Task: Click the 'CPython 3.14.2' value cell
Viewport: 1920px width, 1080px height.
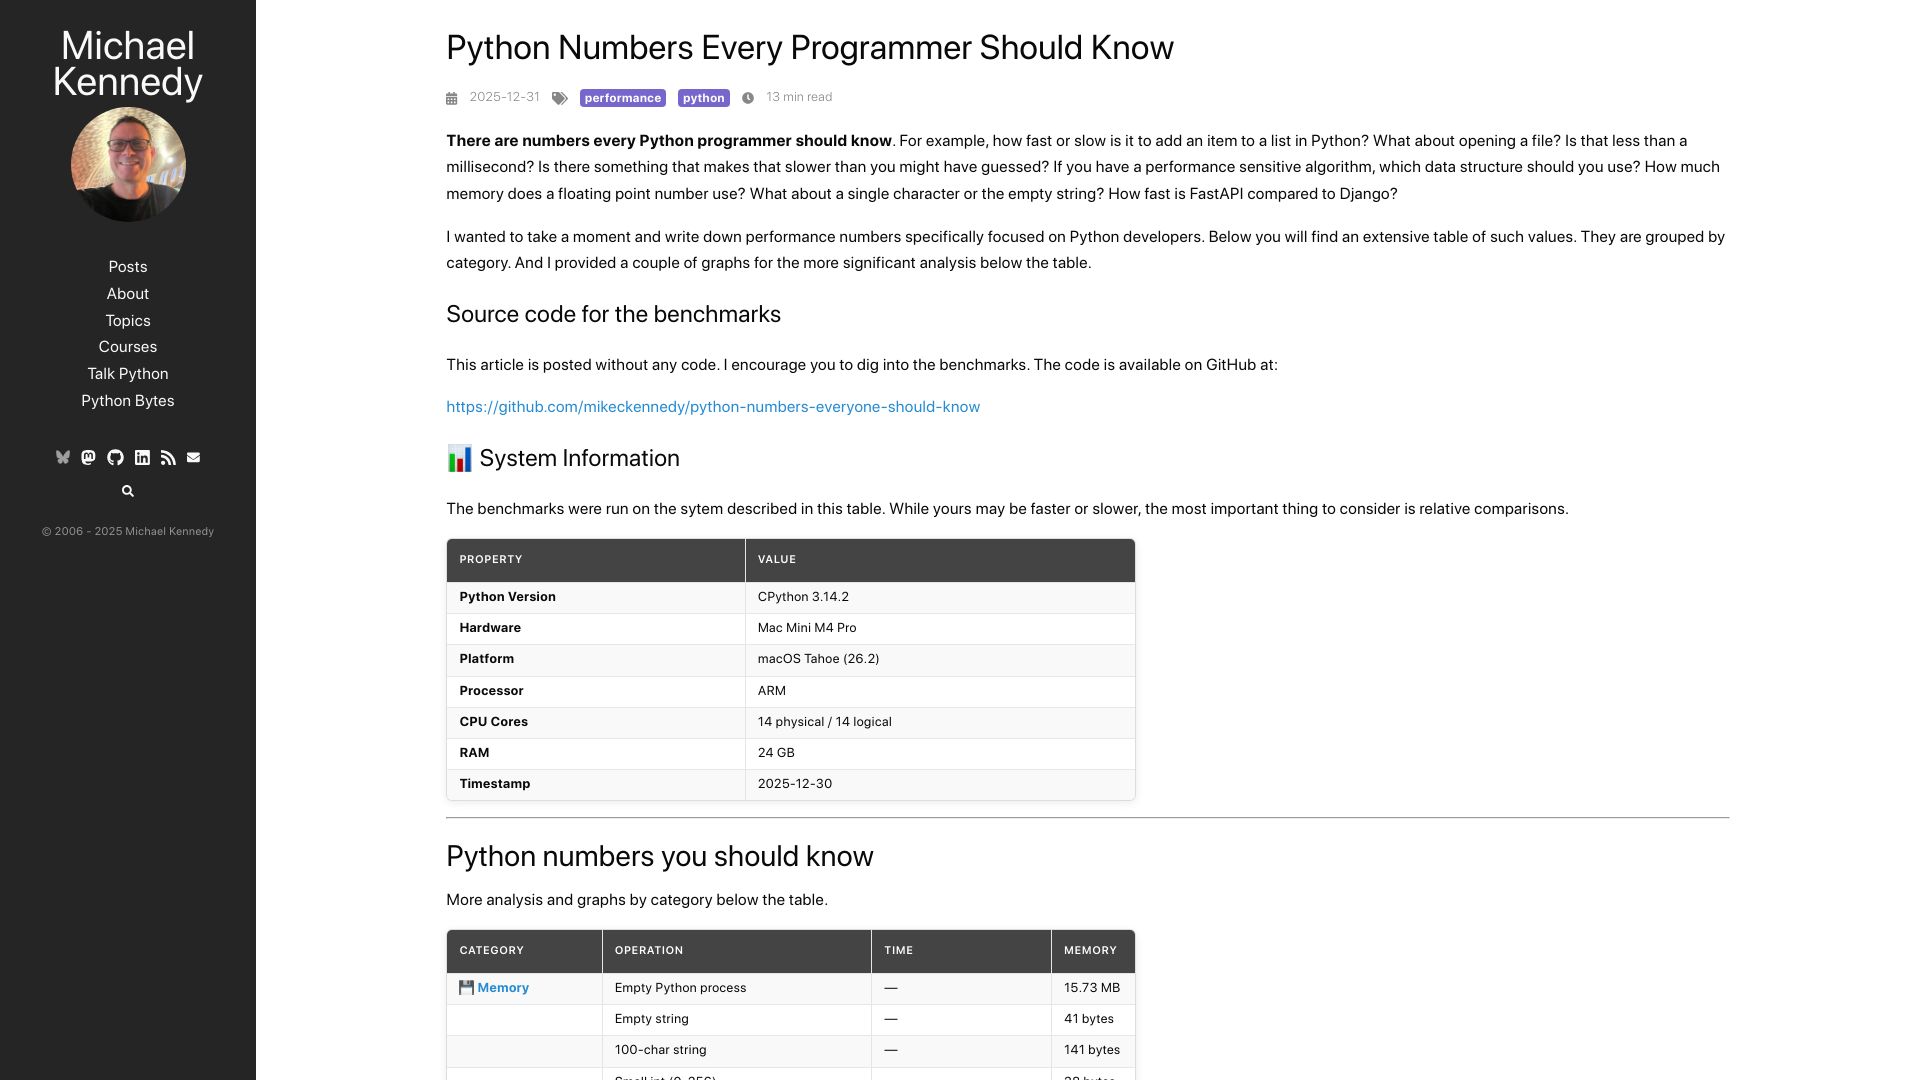Action: pyautogui.click(x=940, y=597)
